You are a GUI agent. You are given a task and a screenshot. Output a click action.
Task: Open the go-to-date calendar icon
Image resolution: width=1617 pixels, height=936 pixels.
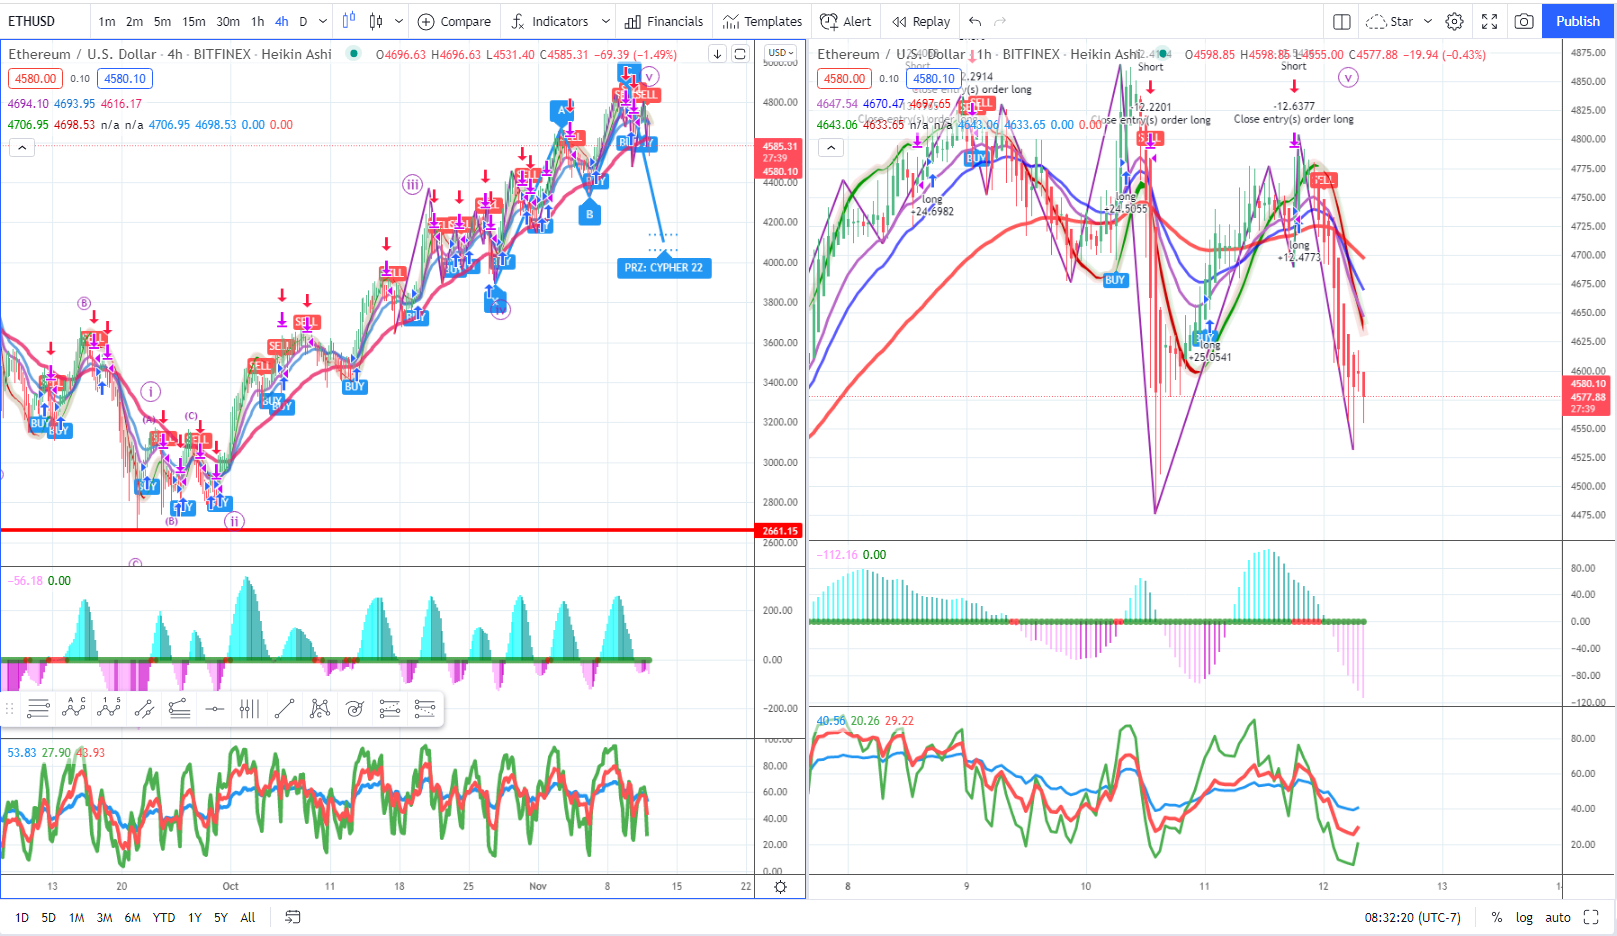[292, 917]
